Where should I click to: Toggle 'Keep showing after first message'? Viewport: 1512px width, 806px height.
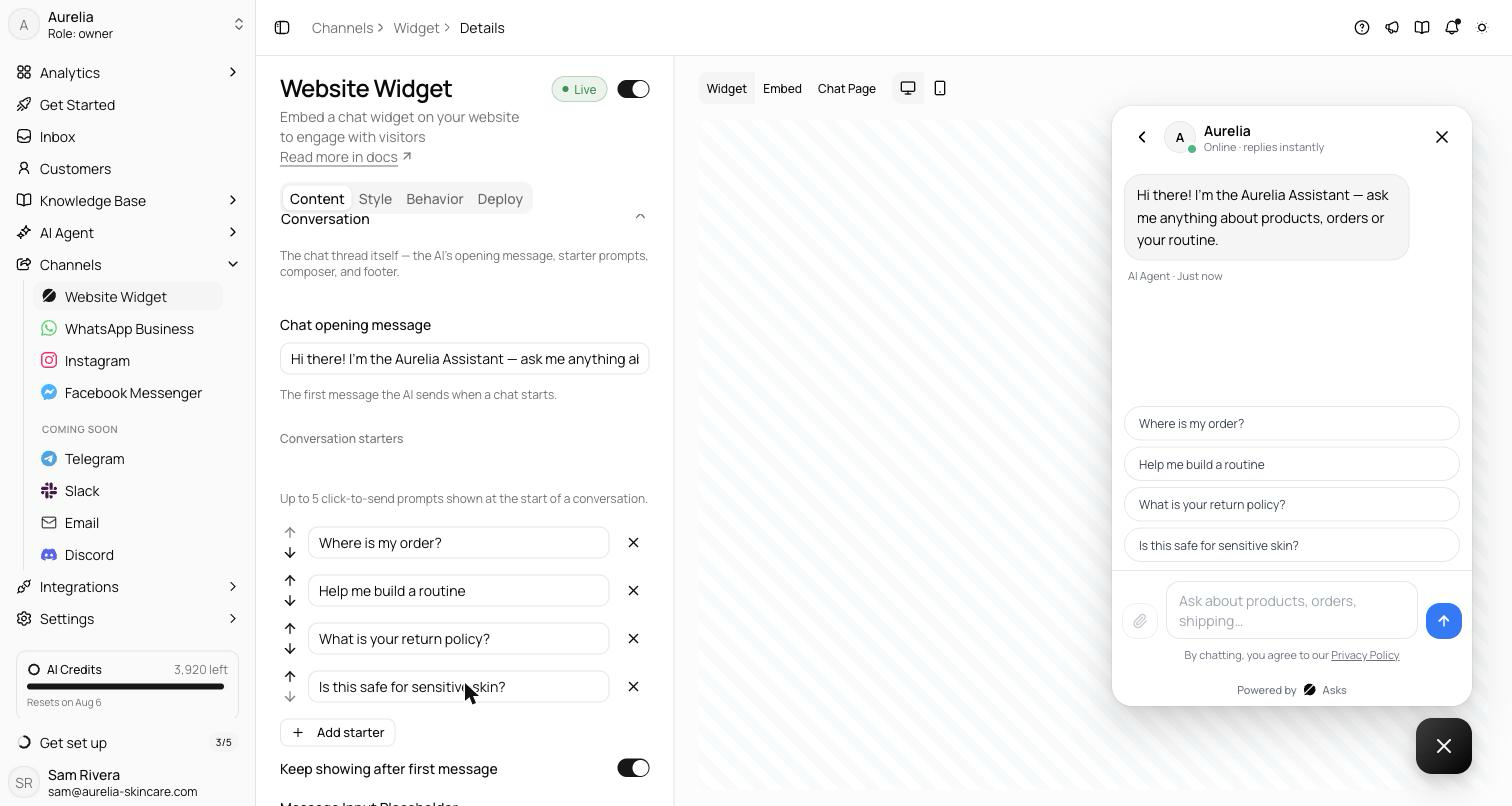tap(633, 768)
